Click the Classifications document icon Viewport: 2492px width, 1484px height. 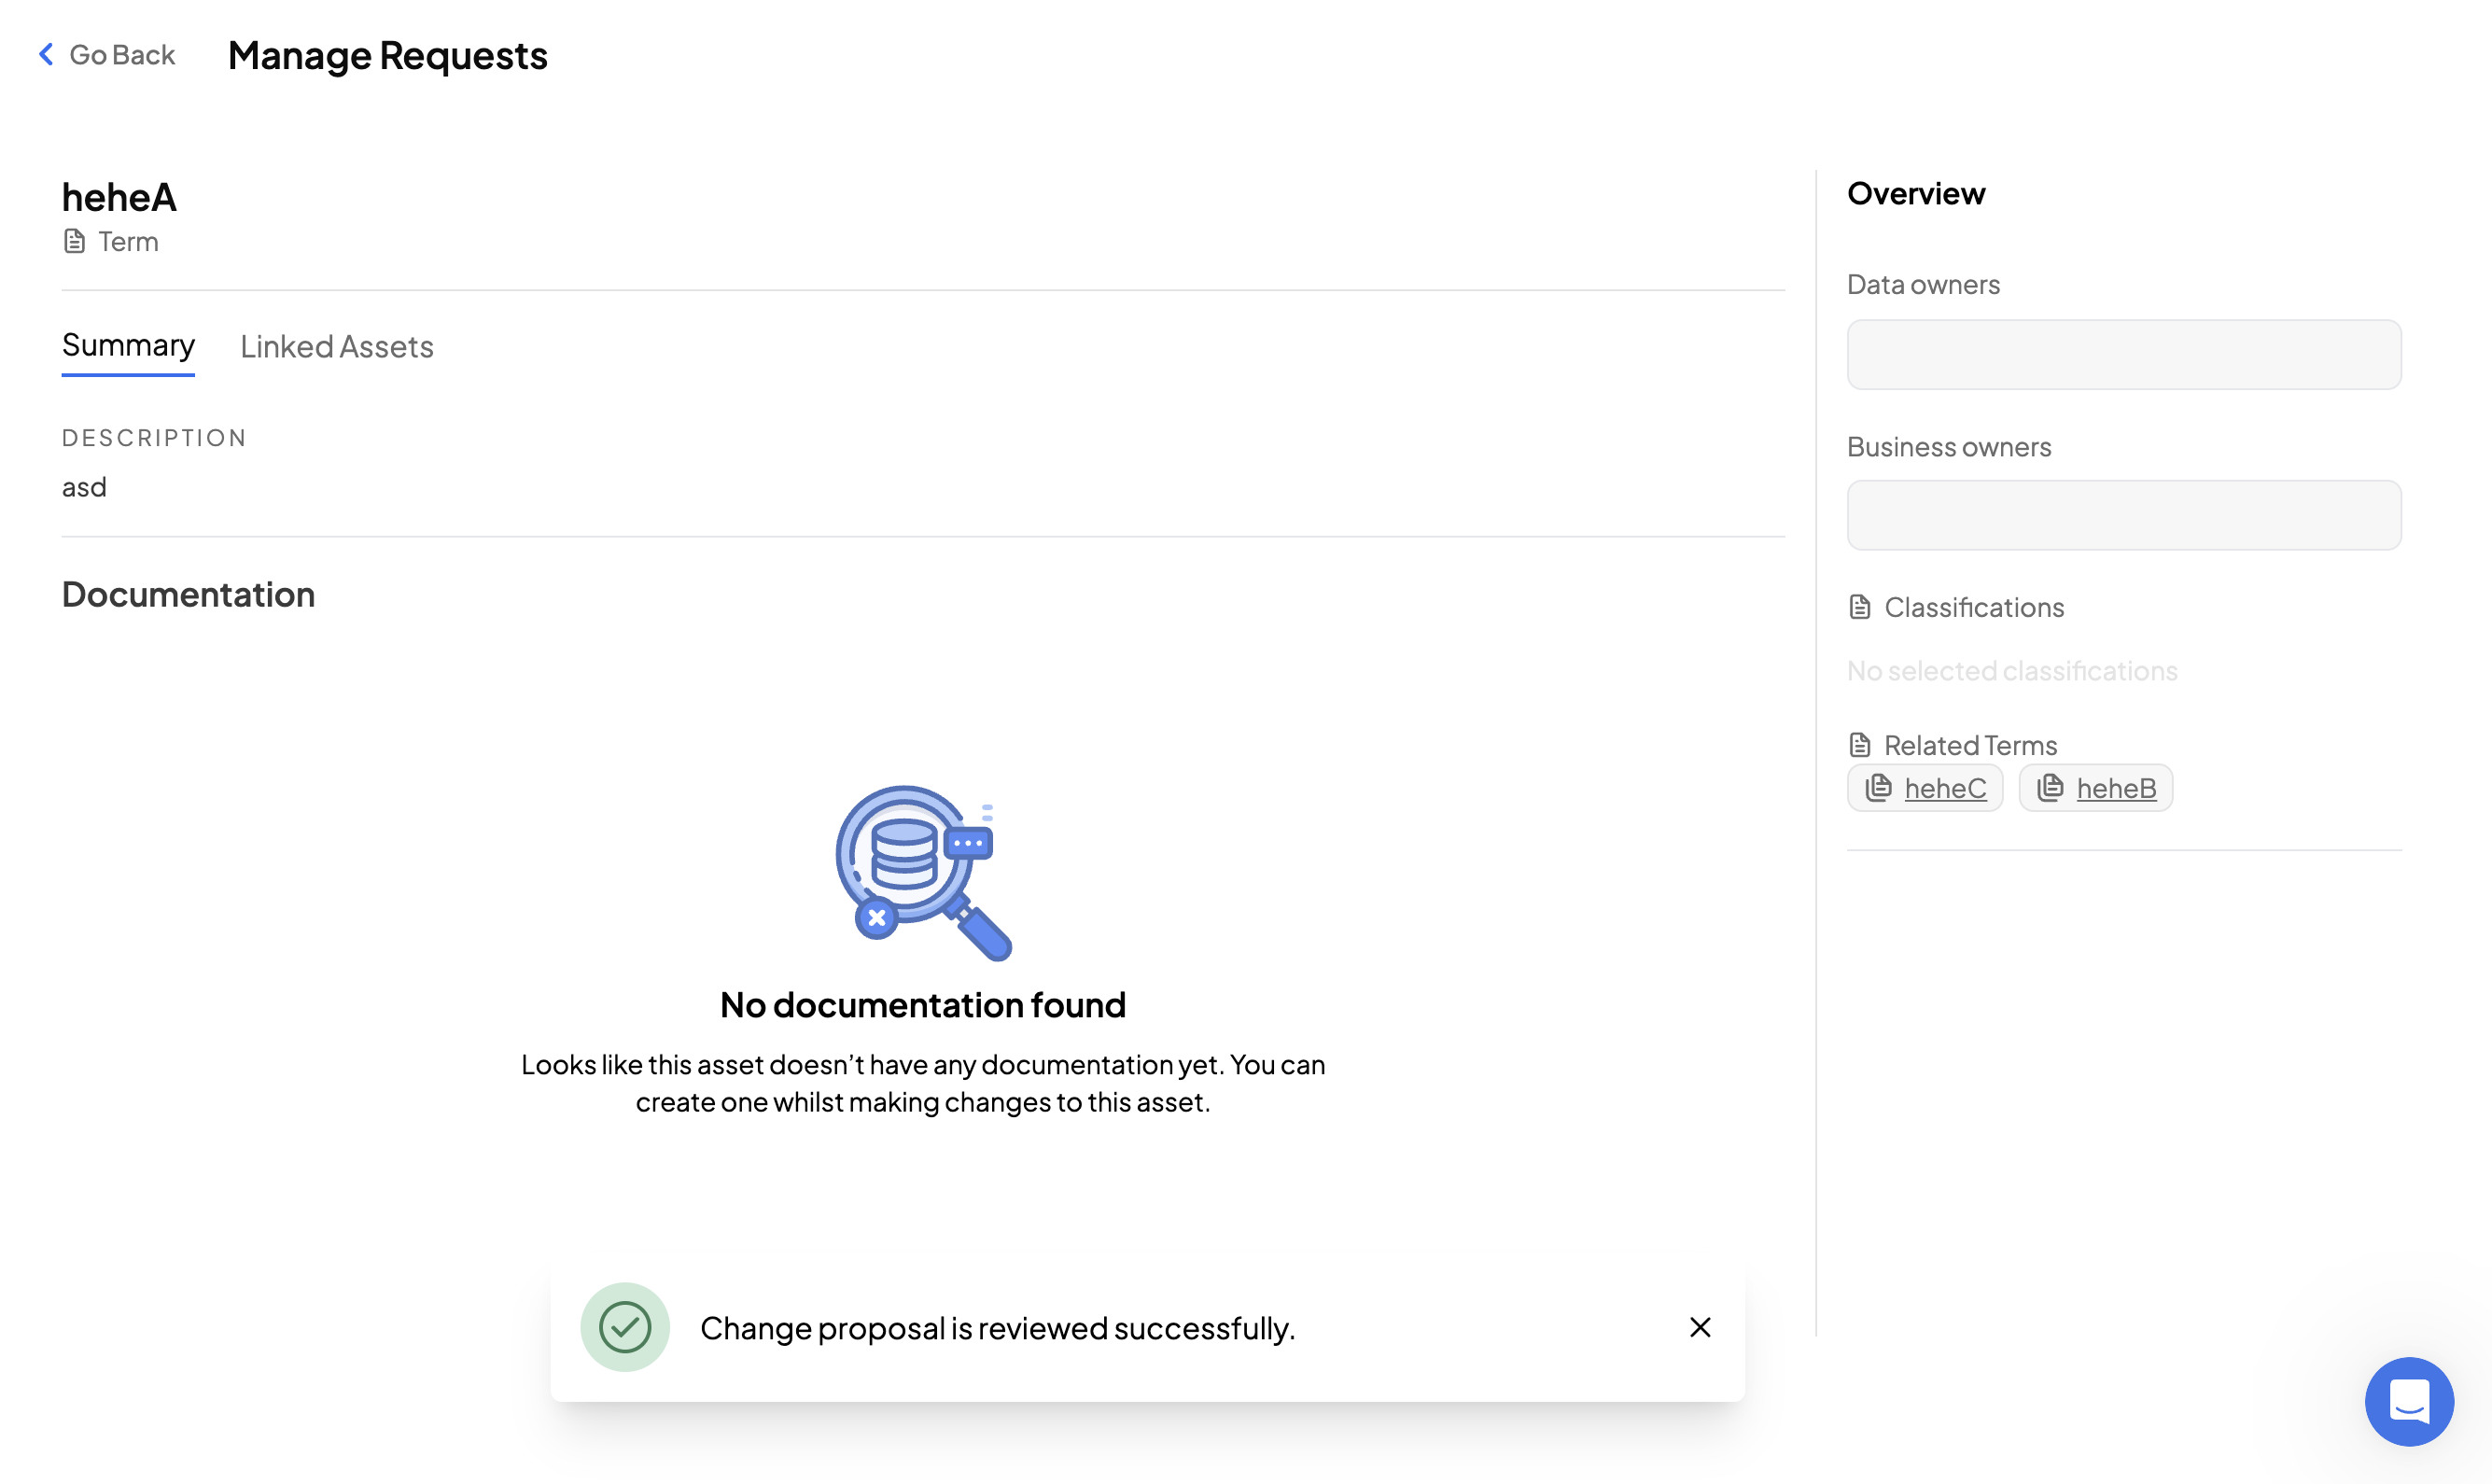click(x=1859, y=607)
